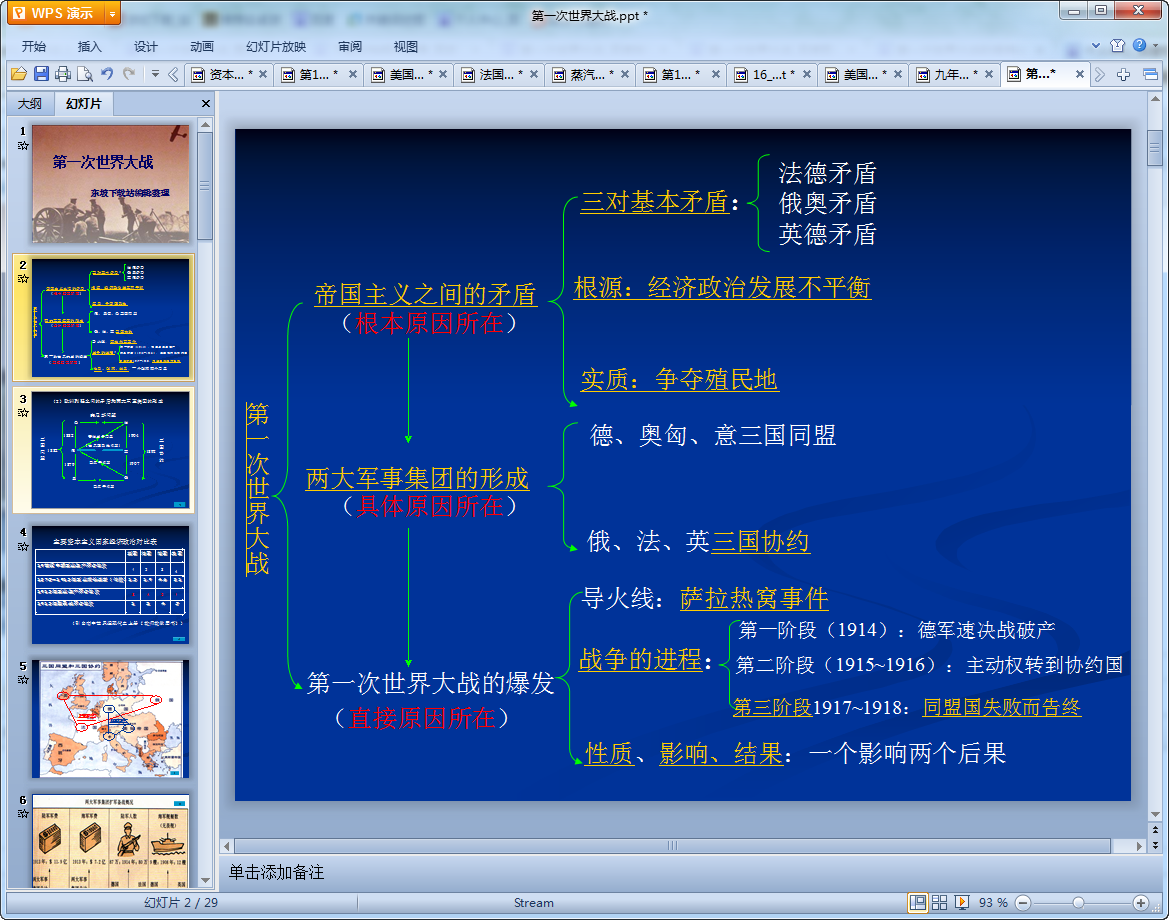
Task: Click the horizontal scrollbar under the slide
Action: [672, 845]
